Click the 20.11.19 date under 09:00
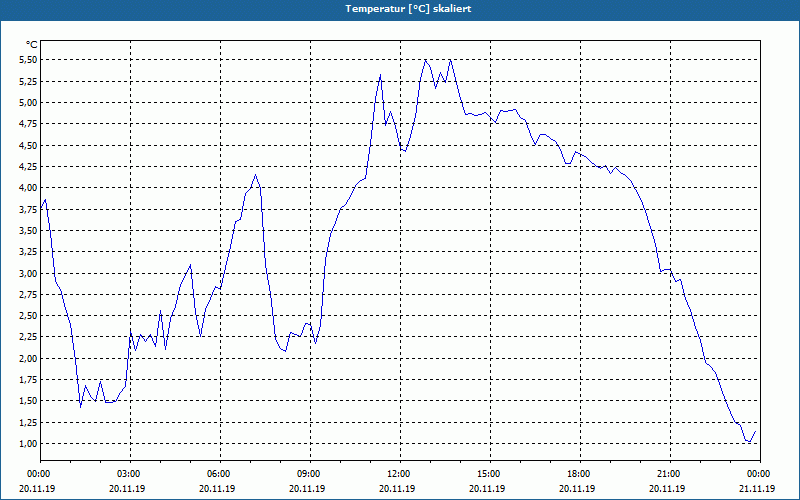The width and height of the screenshot is (800, 500). [307, 488]
